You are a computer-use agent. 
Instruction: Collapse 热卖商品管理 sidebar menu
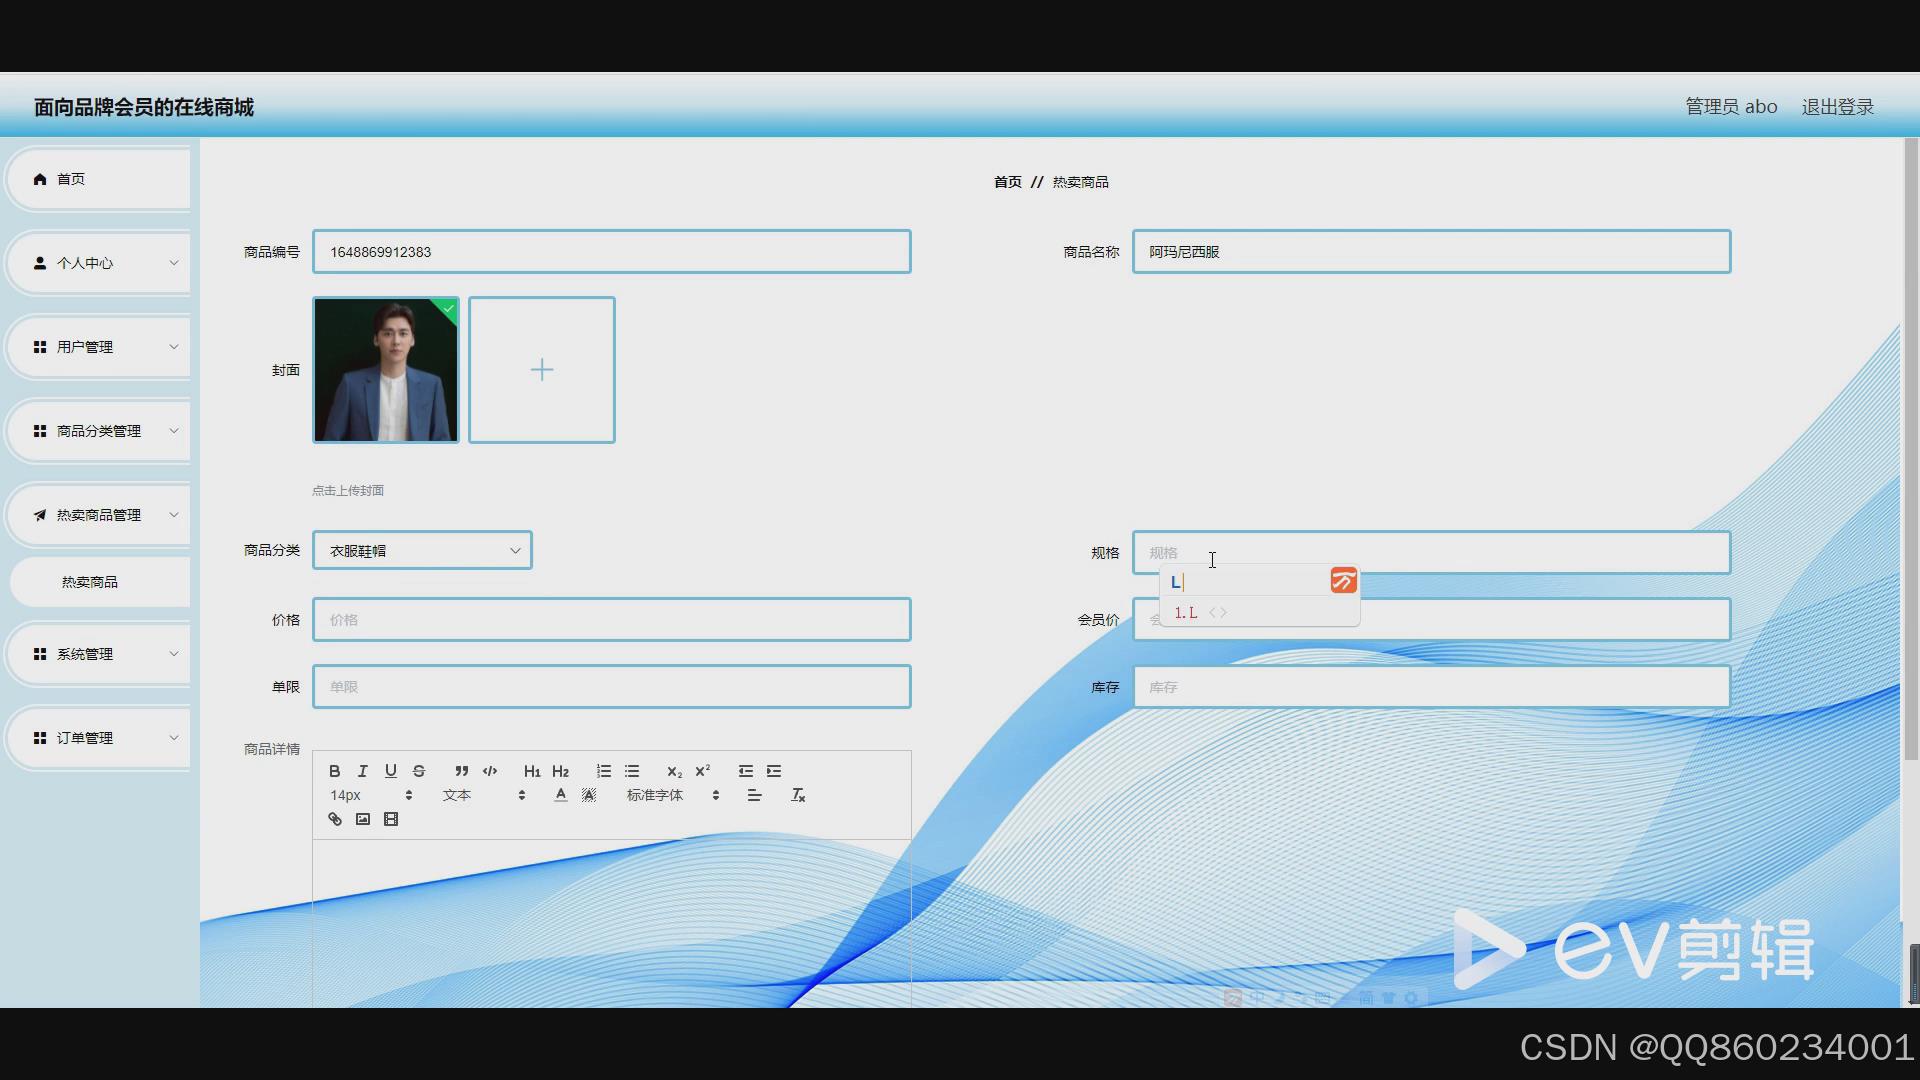(x=98, y=515)
